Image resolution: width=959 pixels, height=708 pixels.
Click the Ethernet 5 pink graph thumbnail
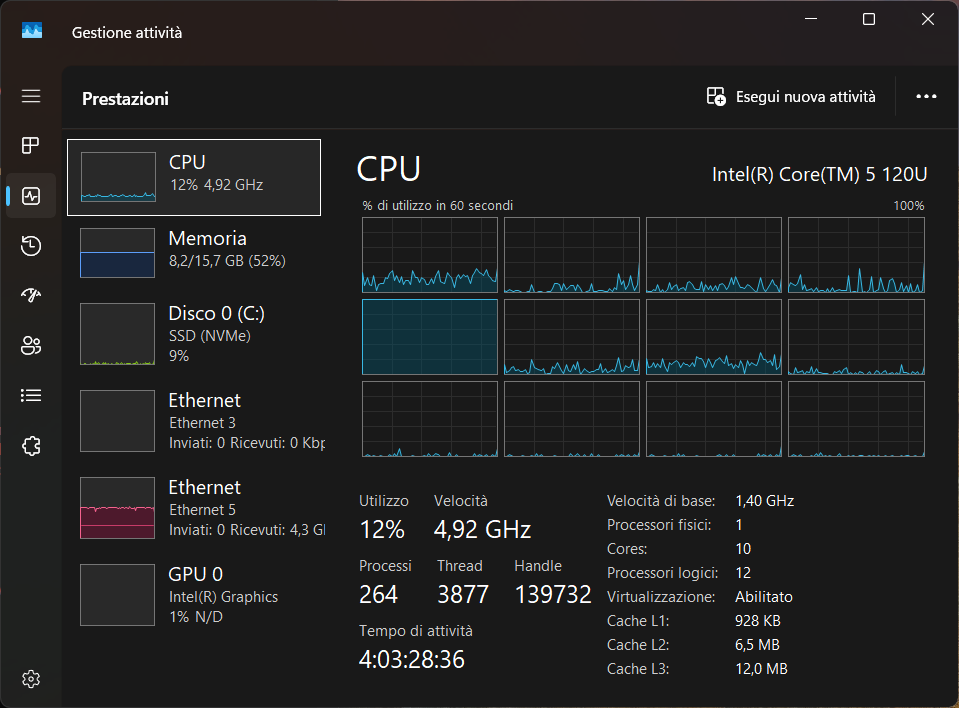pyautogui.click(x=117, y=507)
